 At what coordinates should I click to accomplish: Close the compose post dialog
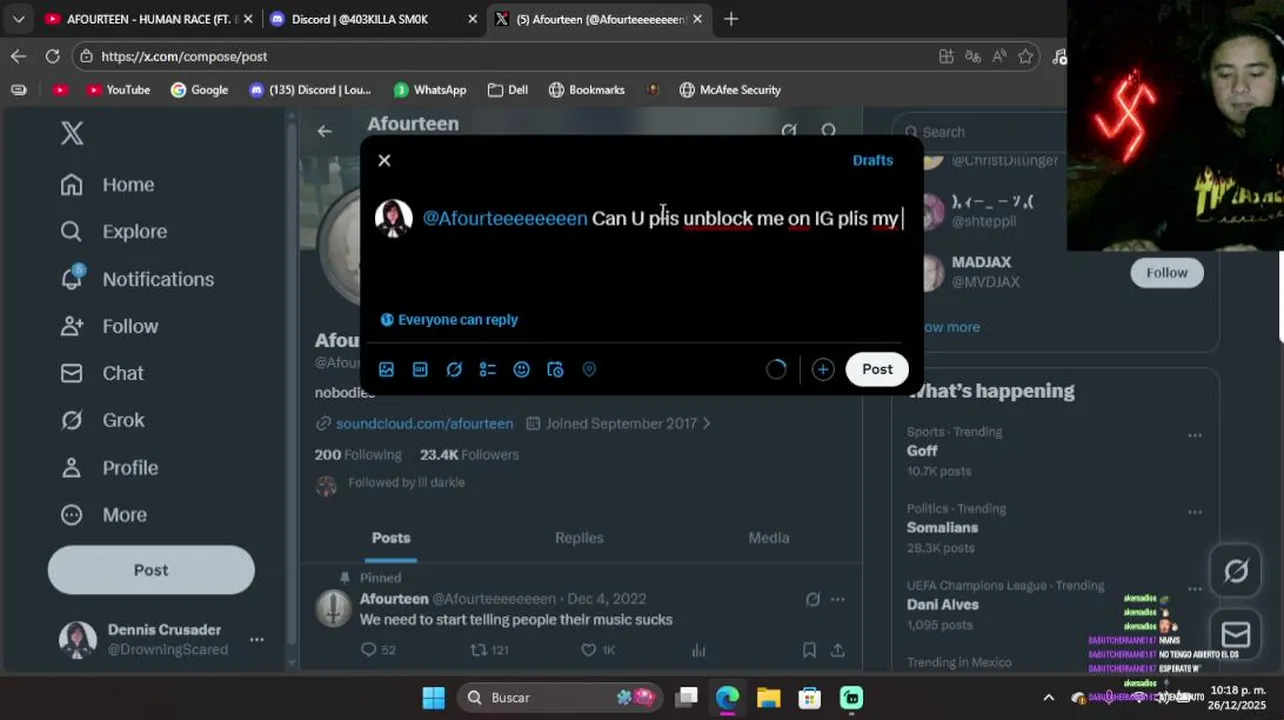[x=384, y=160]
